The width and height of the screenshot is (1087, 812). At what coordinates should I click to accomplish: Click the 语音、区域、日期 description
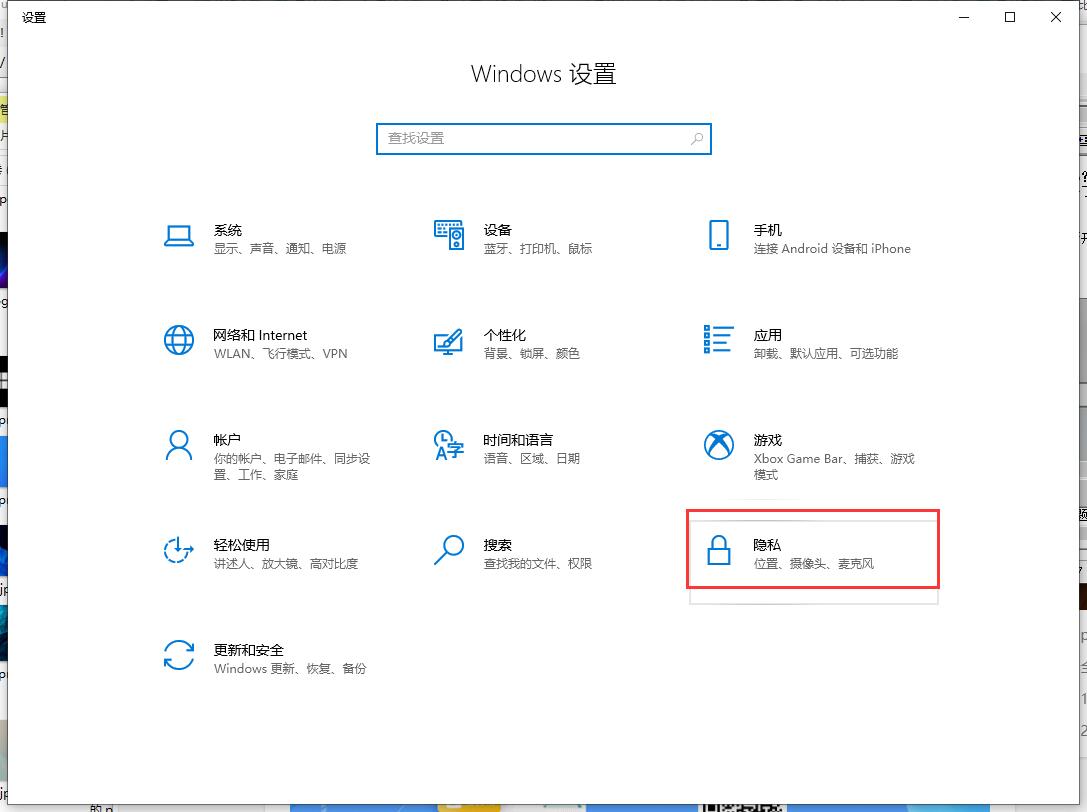pos(532,458)
